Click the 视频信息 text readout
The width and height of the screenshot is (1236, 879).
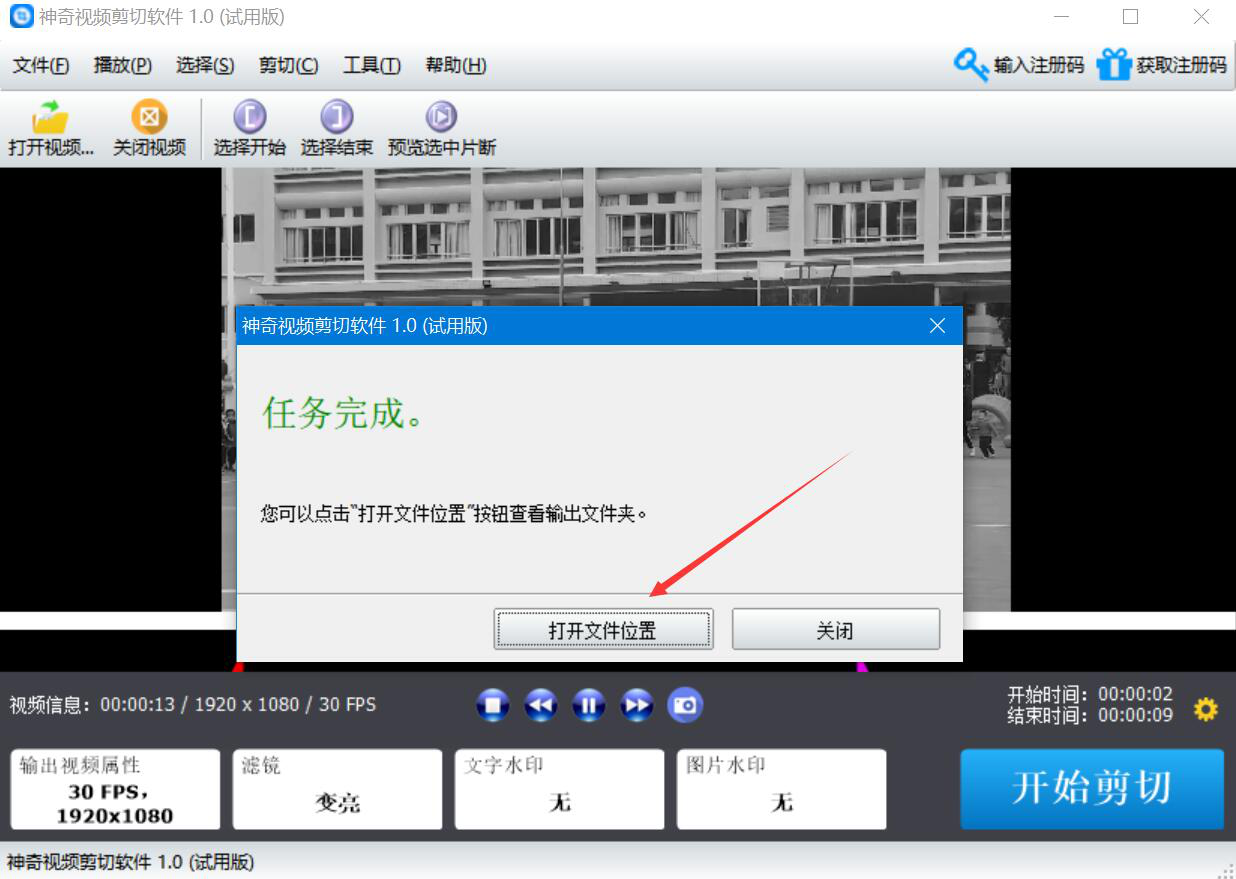tap(193, 705)
